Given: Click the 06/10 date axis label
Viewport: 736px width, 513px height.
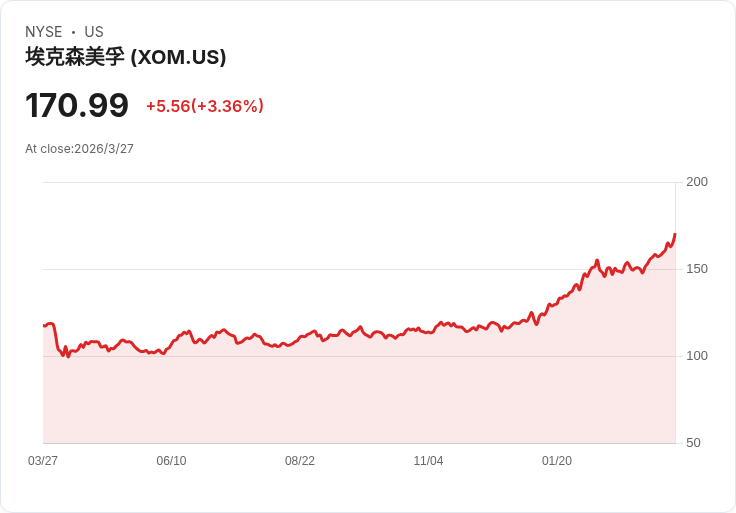Looking at the screenshot, I should 171,461.
